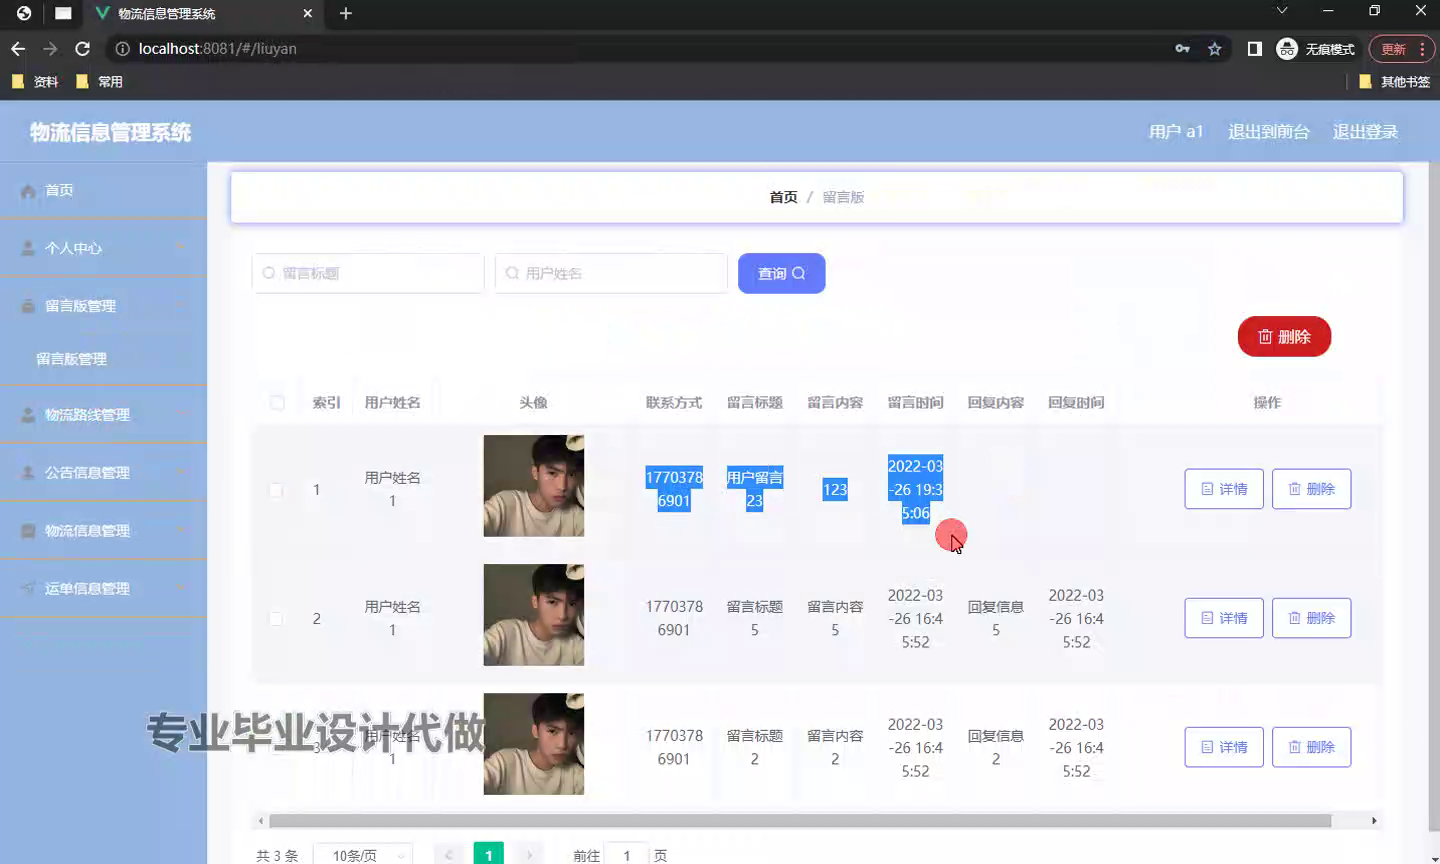
Task: Open 详情 for row 2
Action: [1224, 618]
